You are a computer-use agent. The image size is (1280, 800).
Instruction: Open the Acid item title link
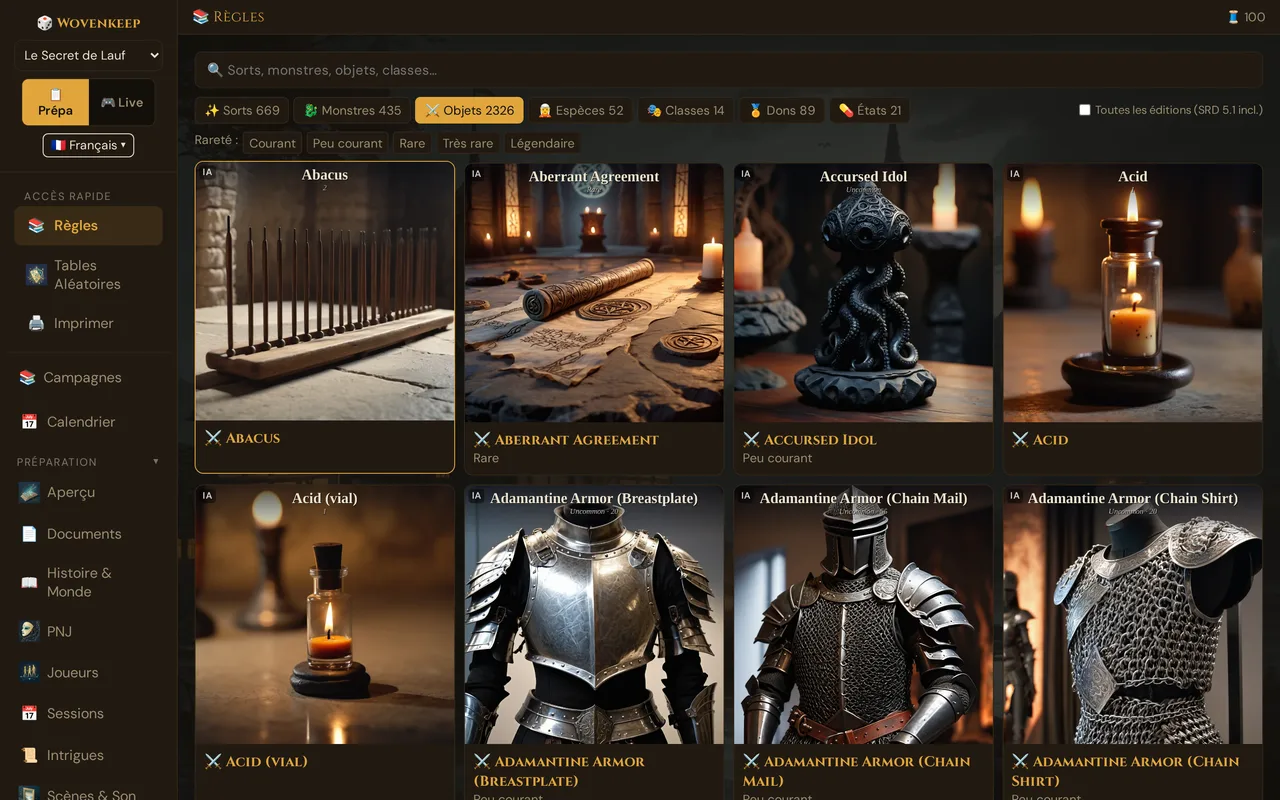1051,439
